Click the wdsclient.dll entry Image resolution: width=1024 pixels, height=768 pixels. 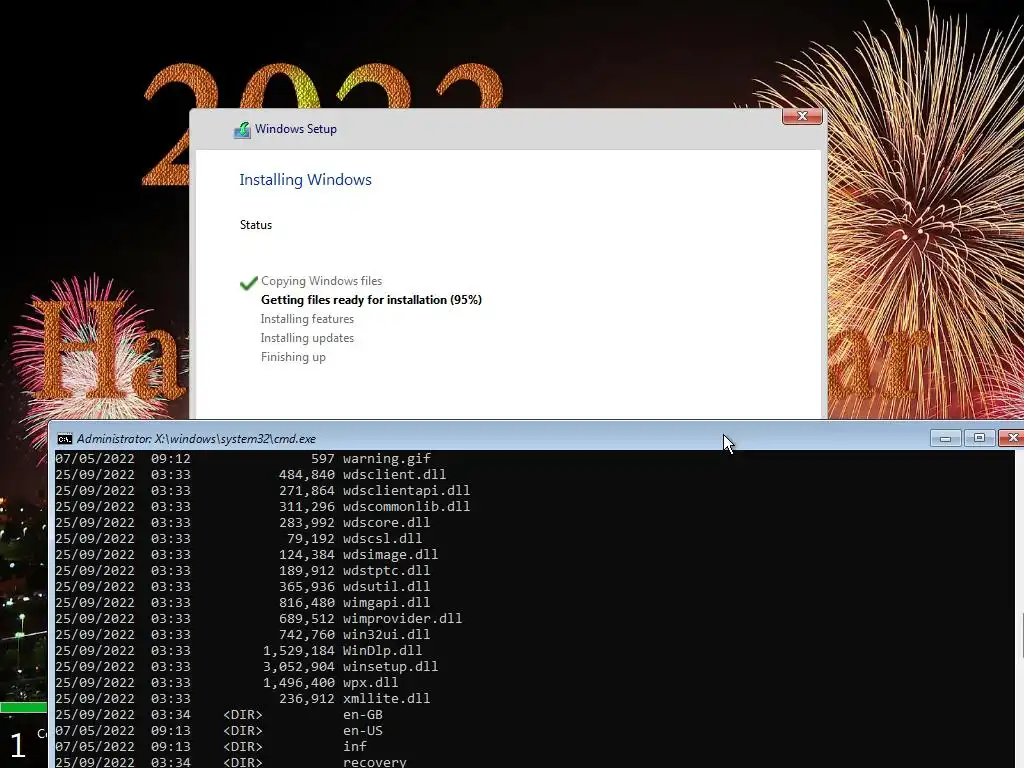pyautogui.click(x=394, y=475)
